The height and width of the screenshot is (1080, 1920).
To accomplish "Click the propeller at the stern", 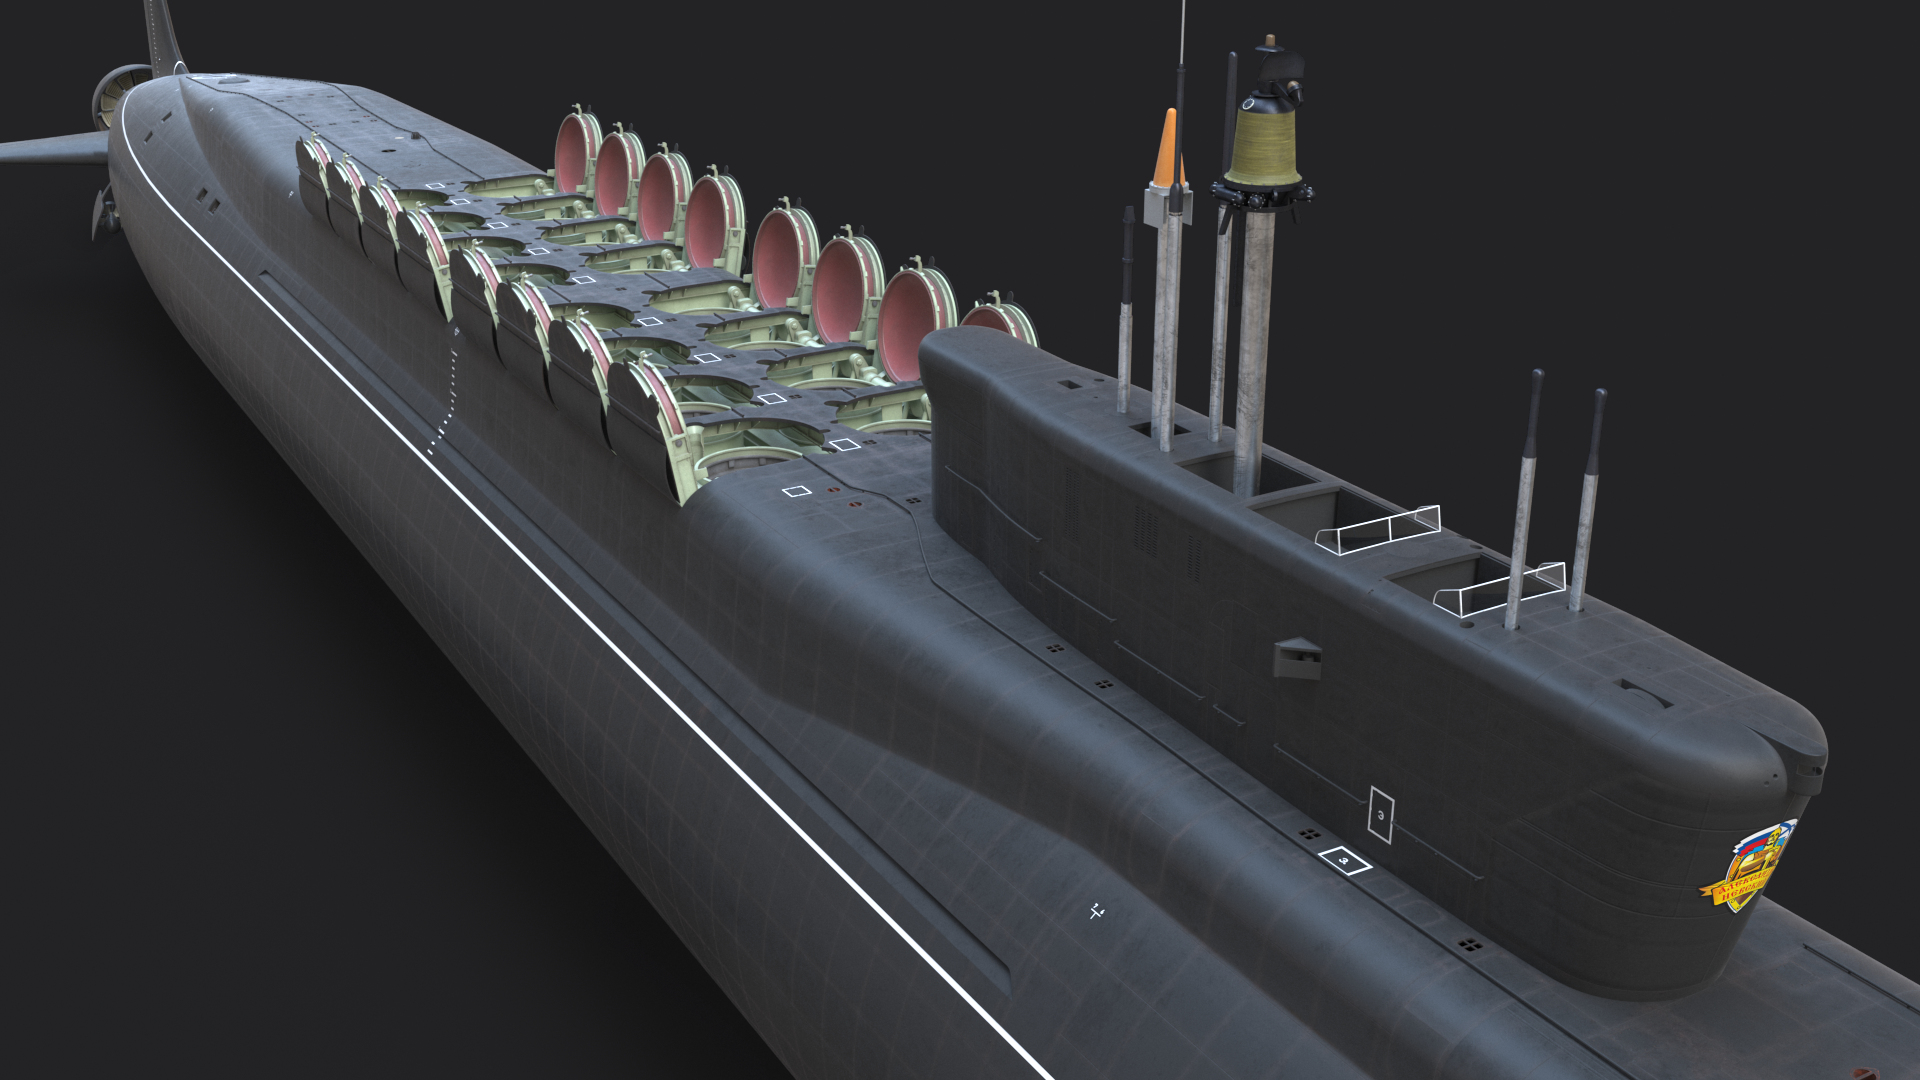I will 113,96.
